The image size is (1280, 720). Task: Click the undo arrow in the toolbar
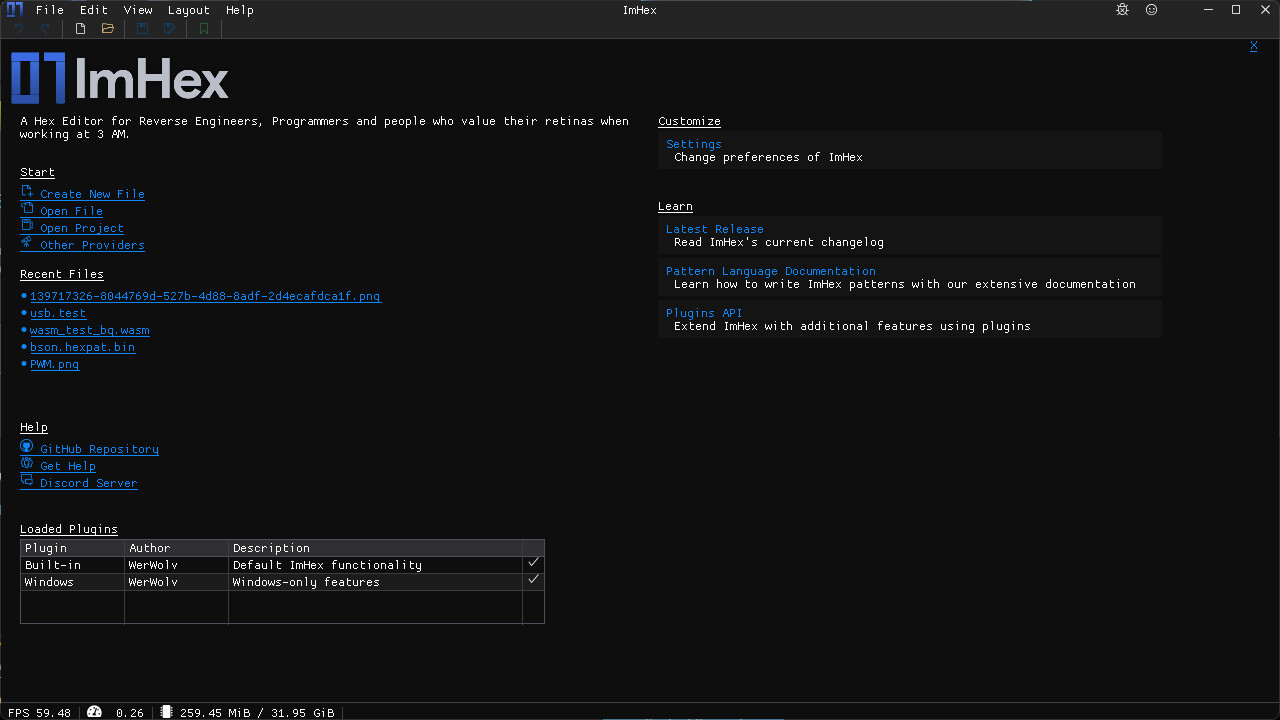pos(18,28)
